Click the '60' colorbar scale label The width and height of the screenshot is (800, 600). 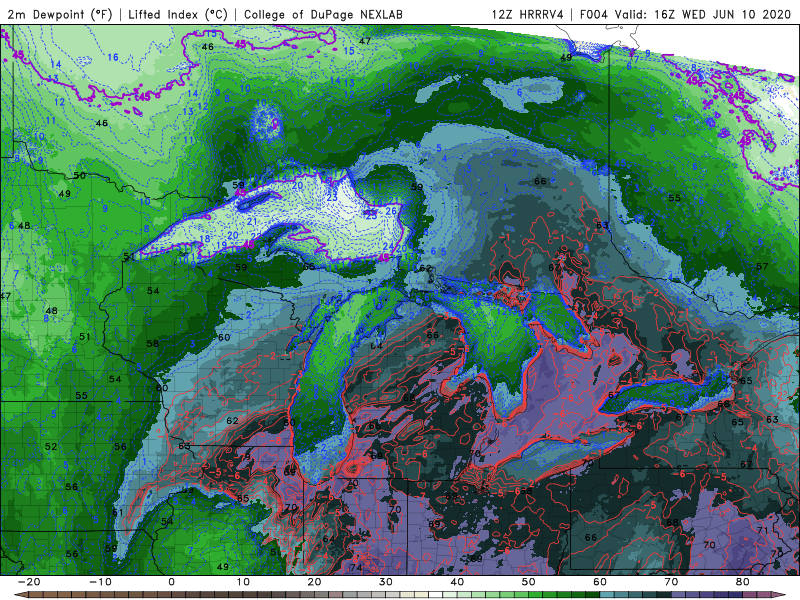point(600,582)
